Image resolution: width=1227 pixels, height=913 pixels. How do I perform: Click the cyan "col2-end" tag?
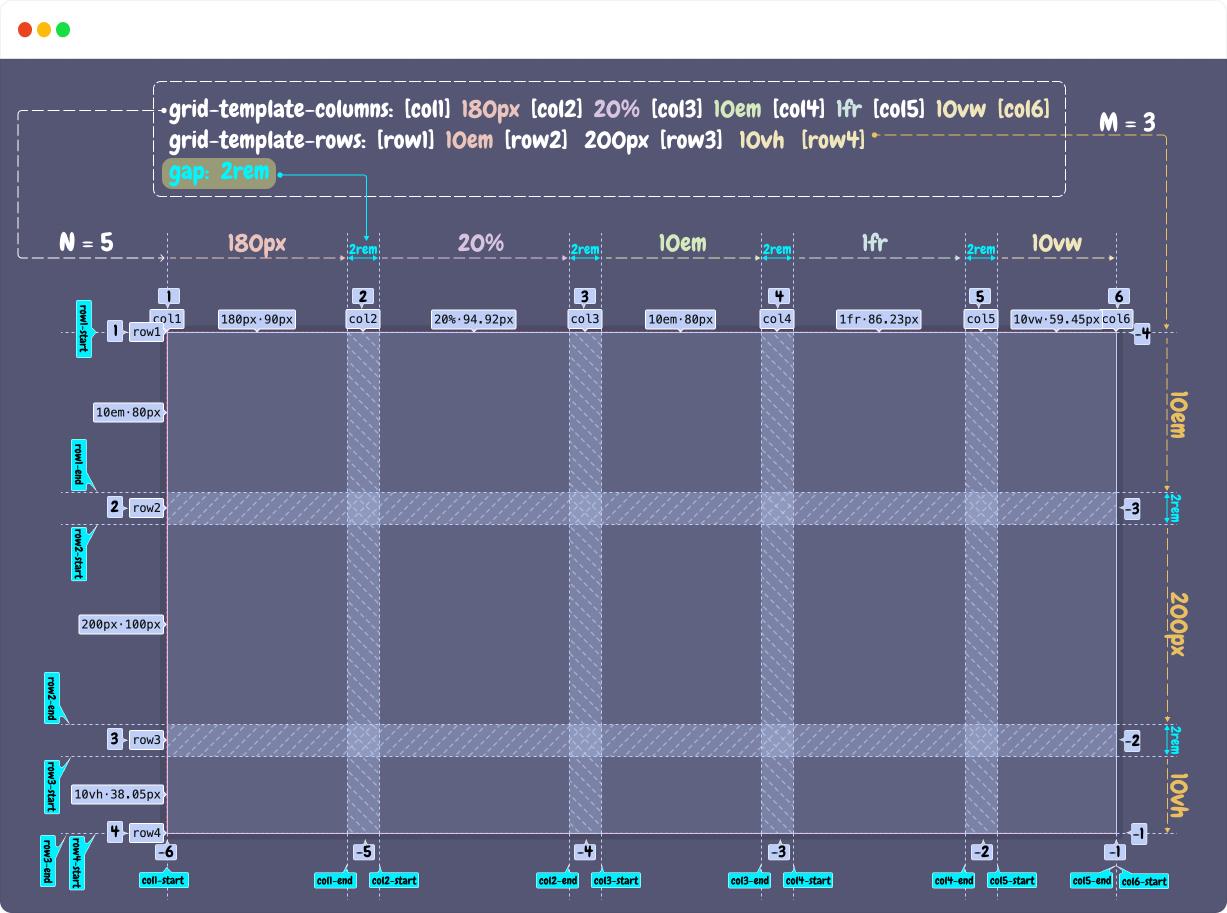(x=558, y=881)
